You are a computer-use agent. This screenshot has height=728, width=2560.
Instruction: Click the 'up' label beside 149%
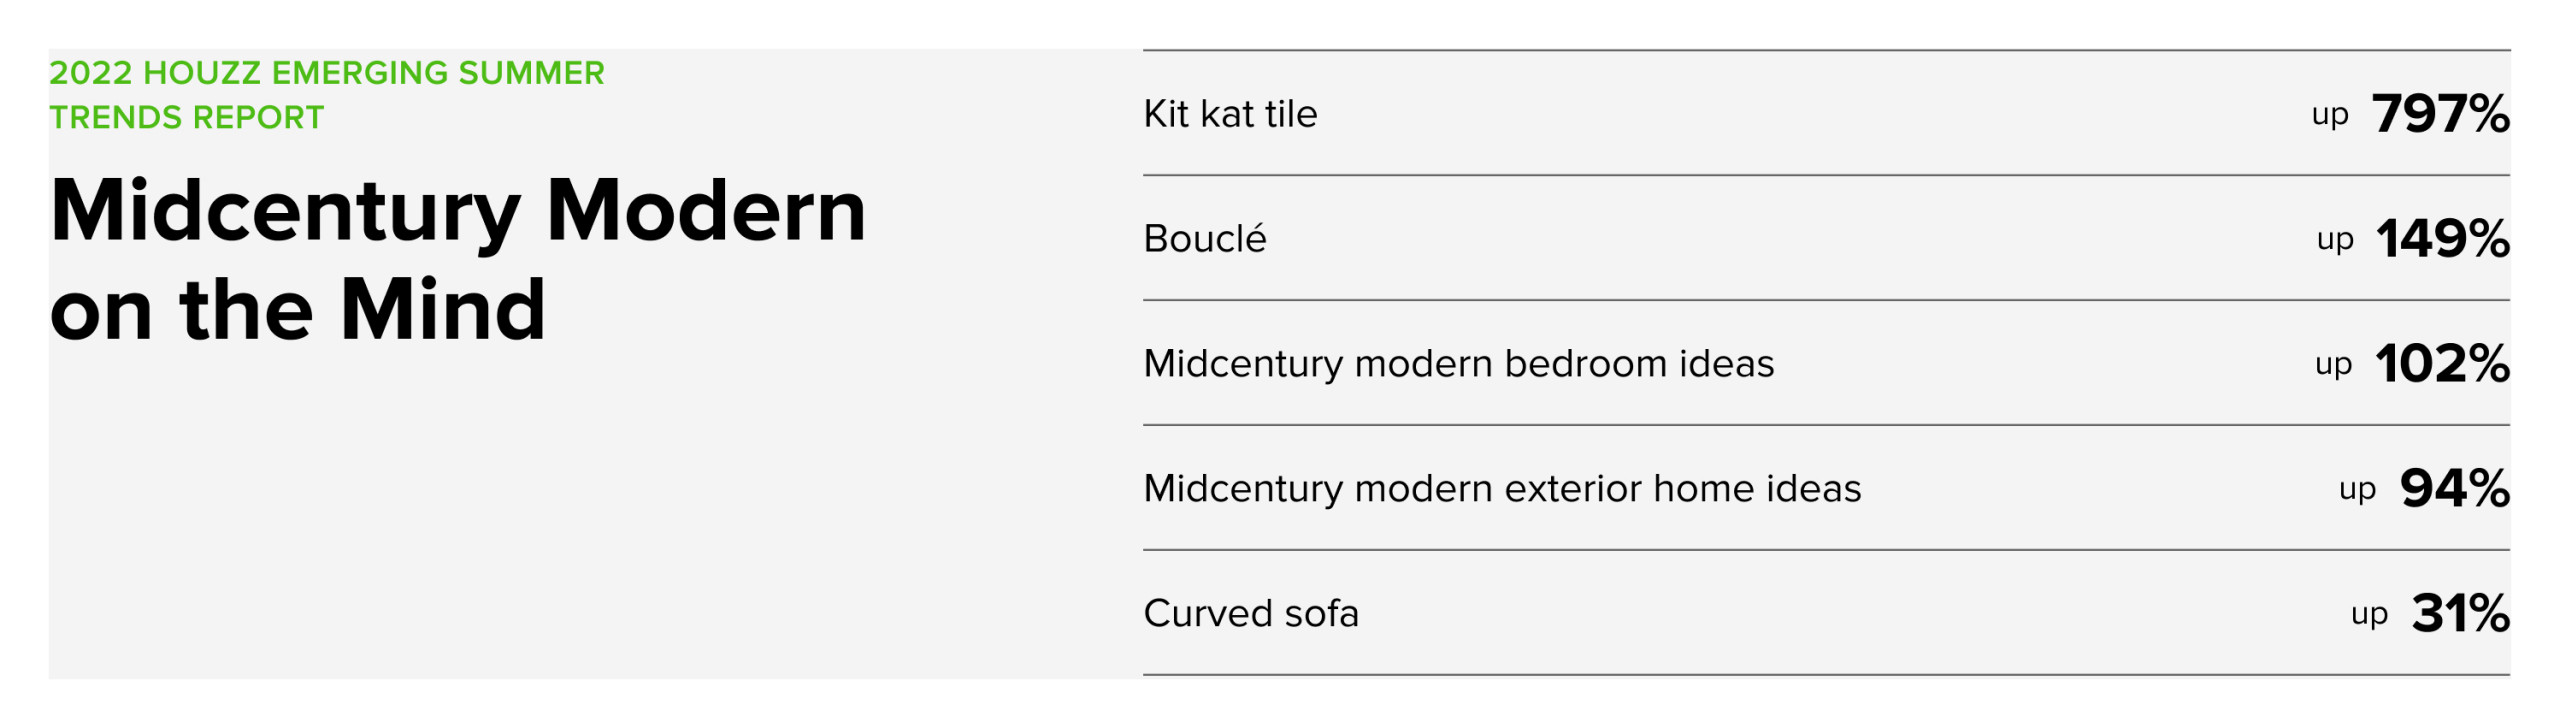2335,241
